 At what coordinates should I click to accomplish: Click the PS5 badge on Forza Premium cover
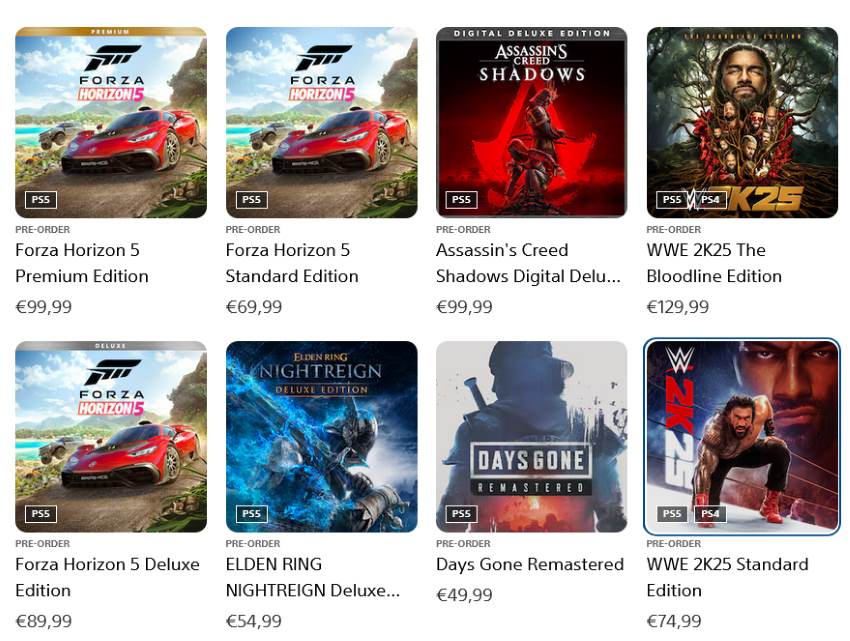click(41, 200)
